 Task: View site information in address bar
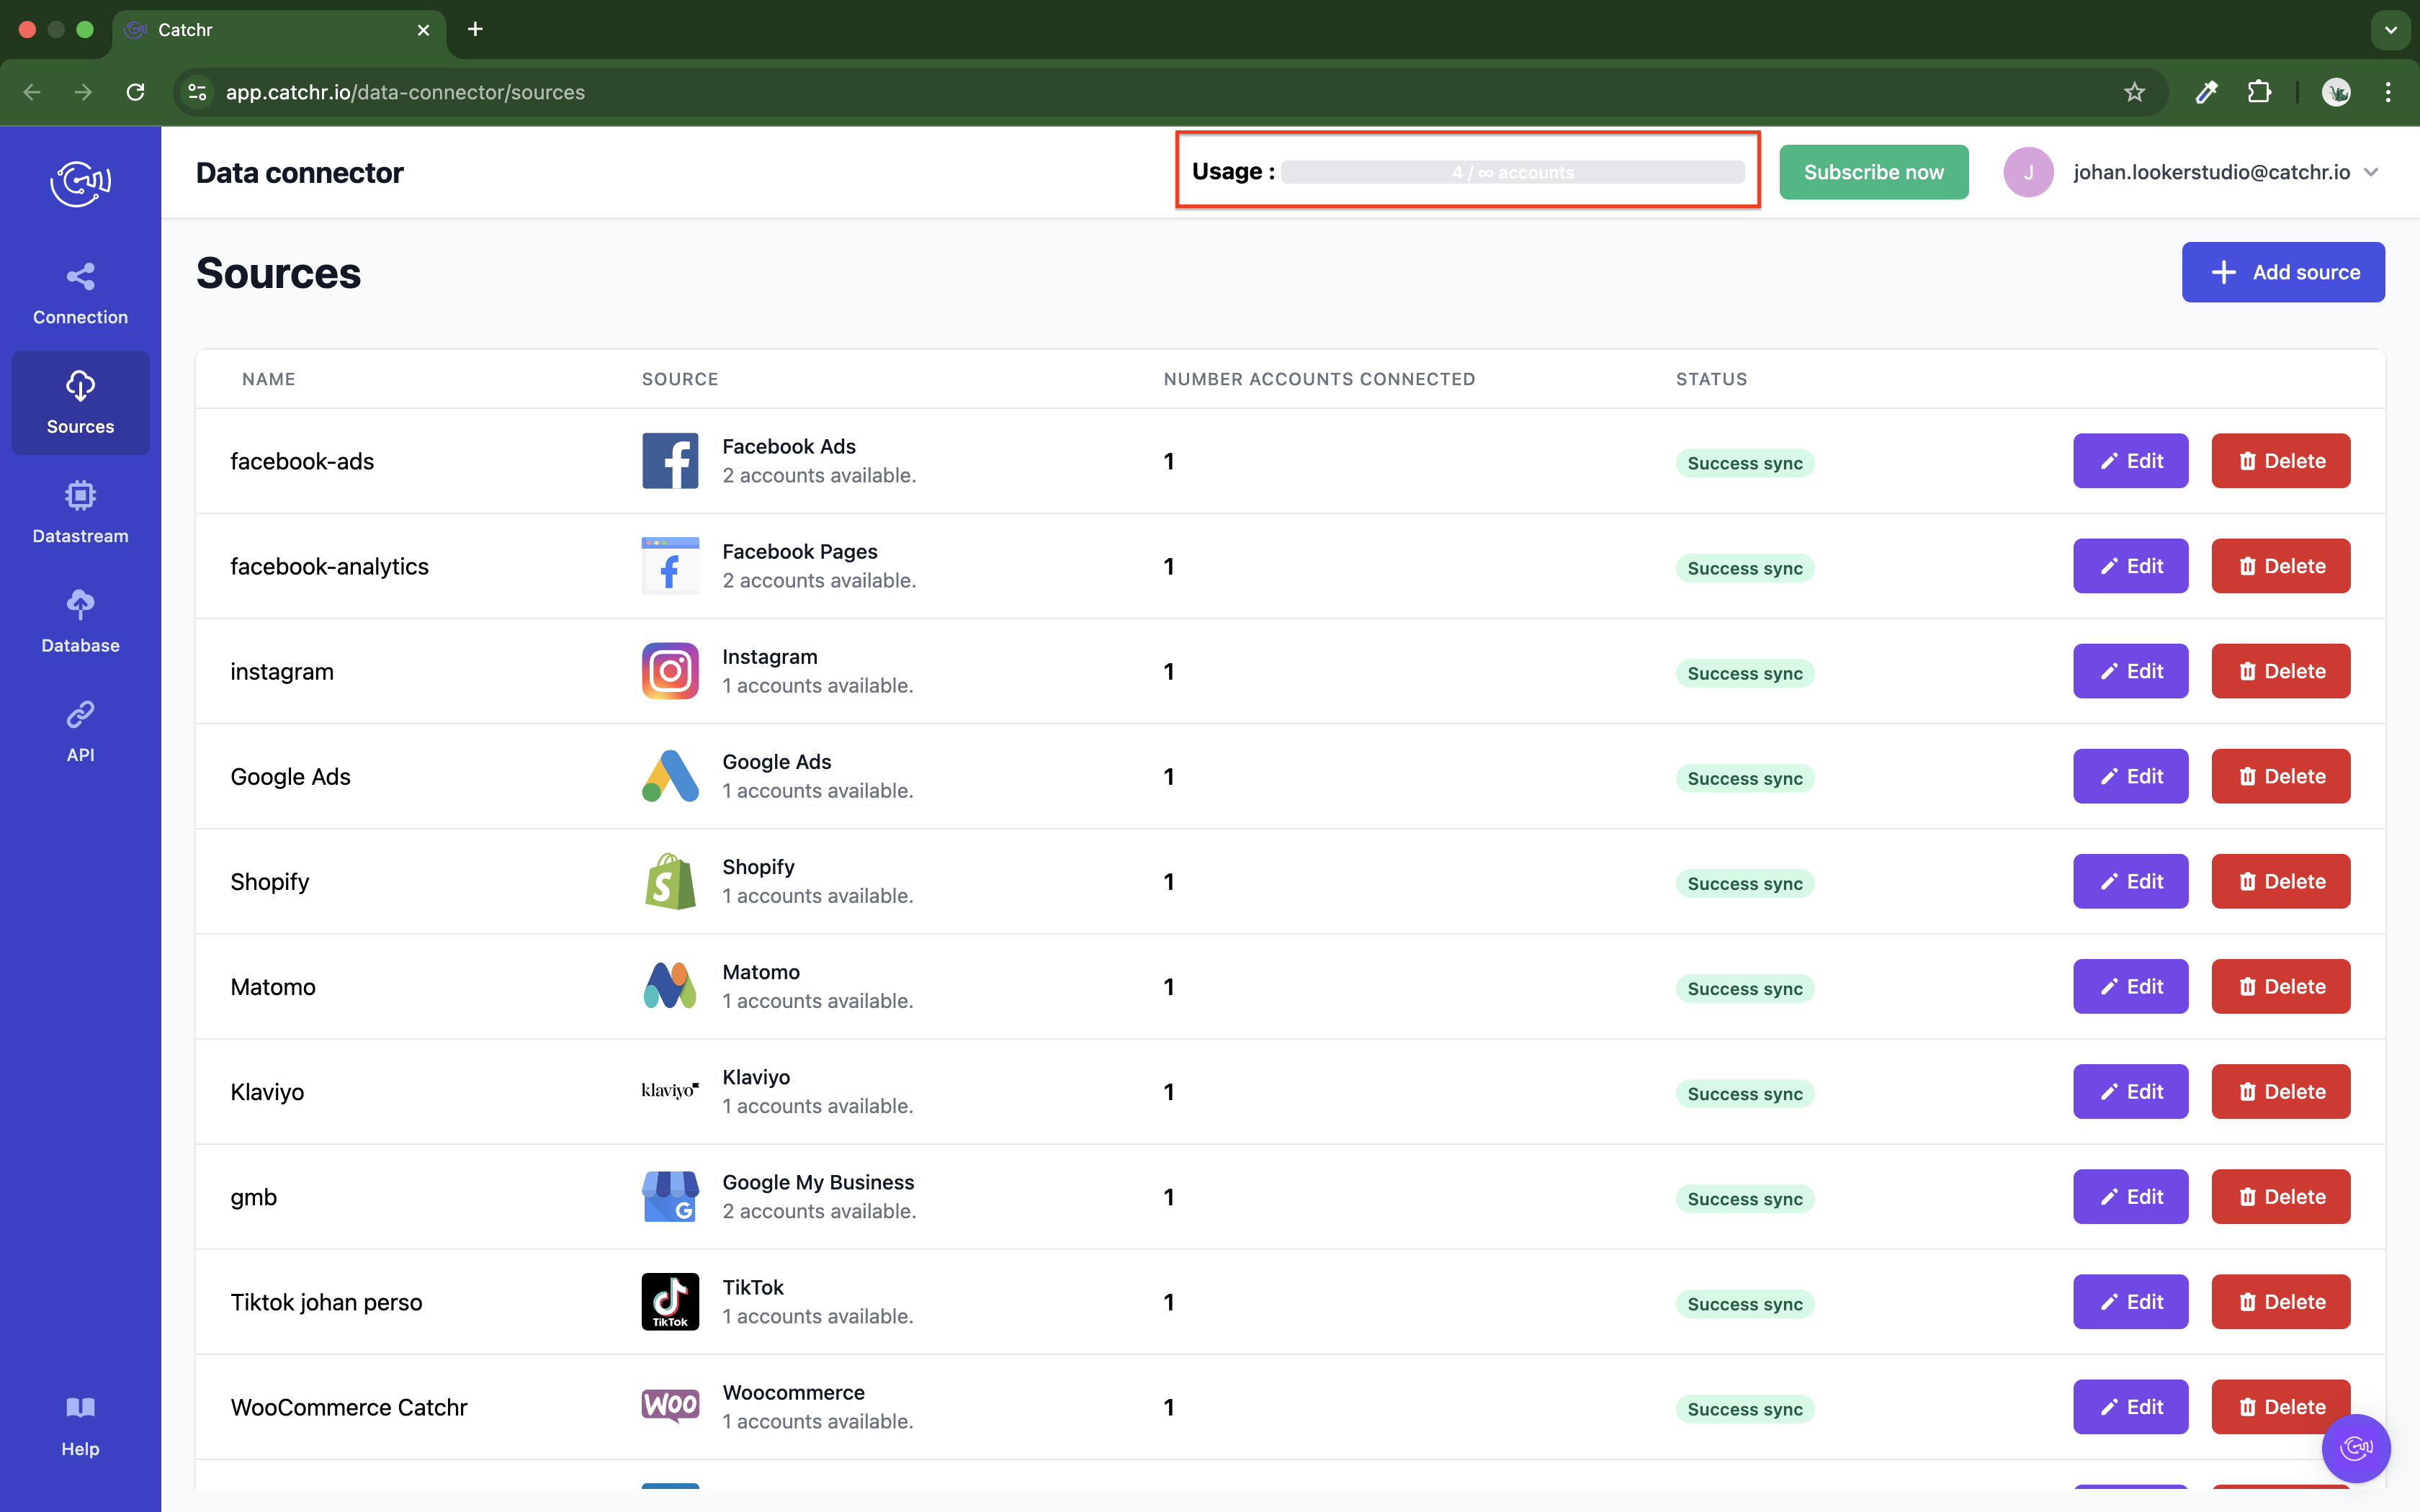(x=198, y=92)
